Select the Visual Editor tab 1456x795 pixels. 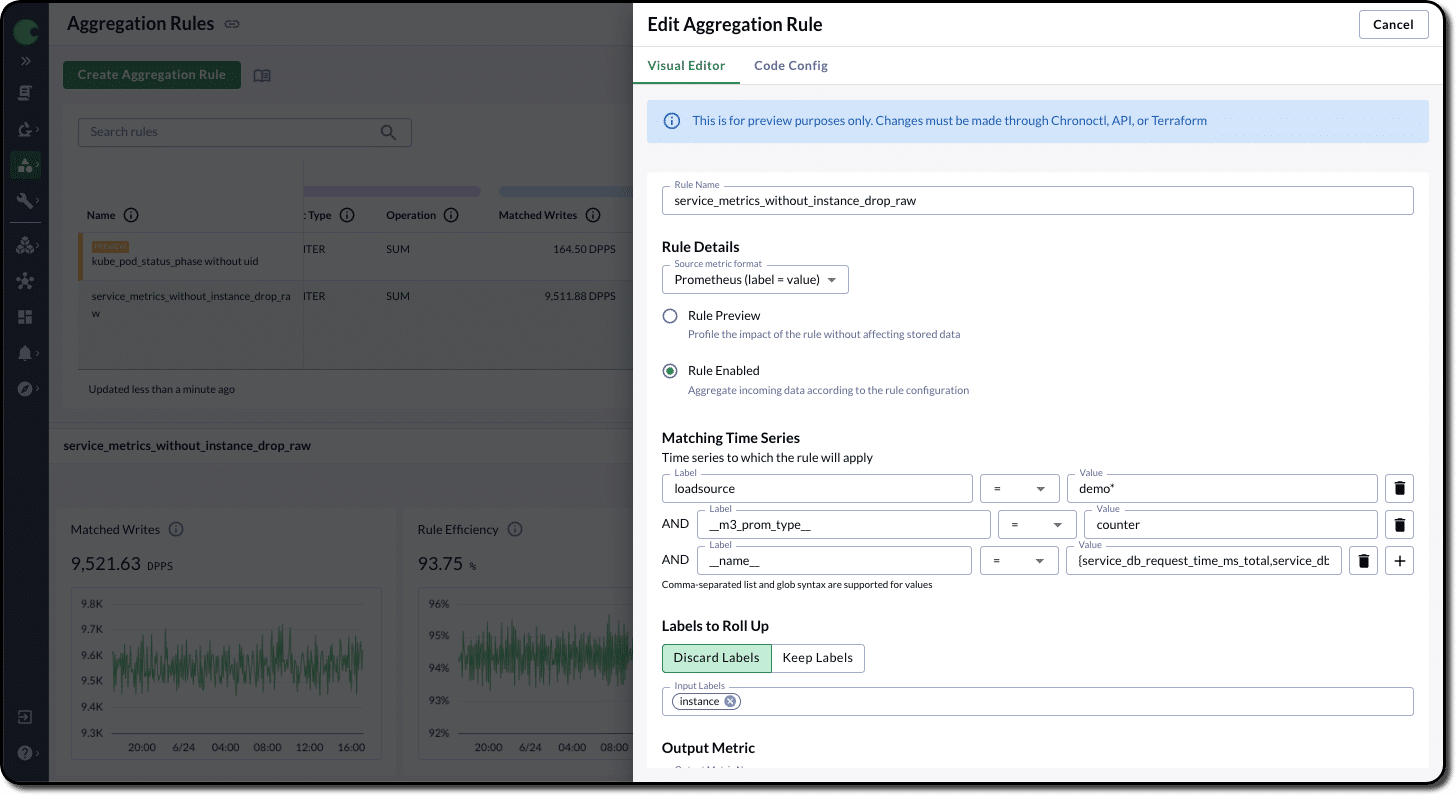coord(686,66)
